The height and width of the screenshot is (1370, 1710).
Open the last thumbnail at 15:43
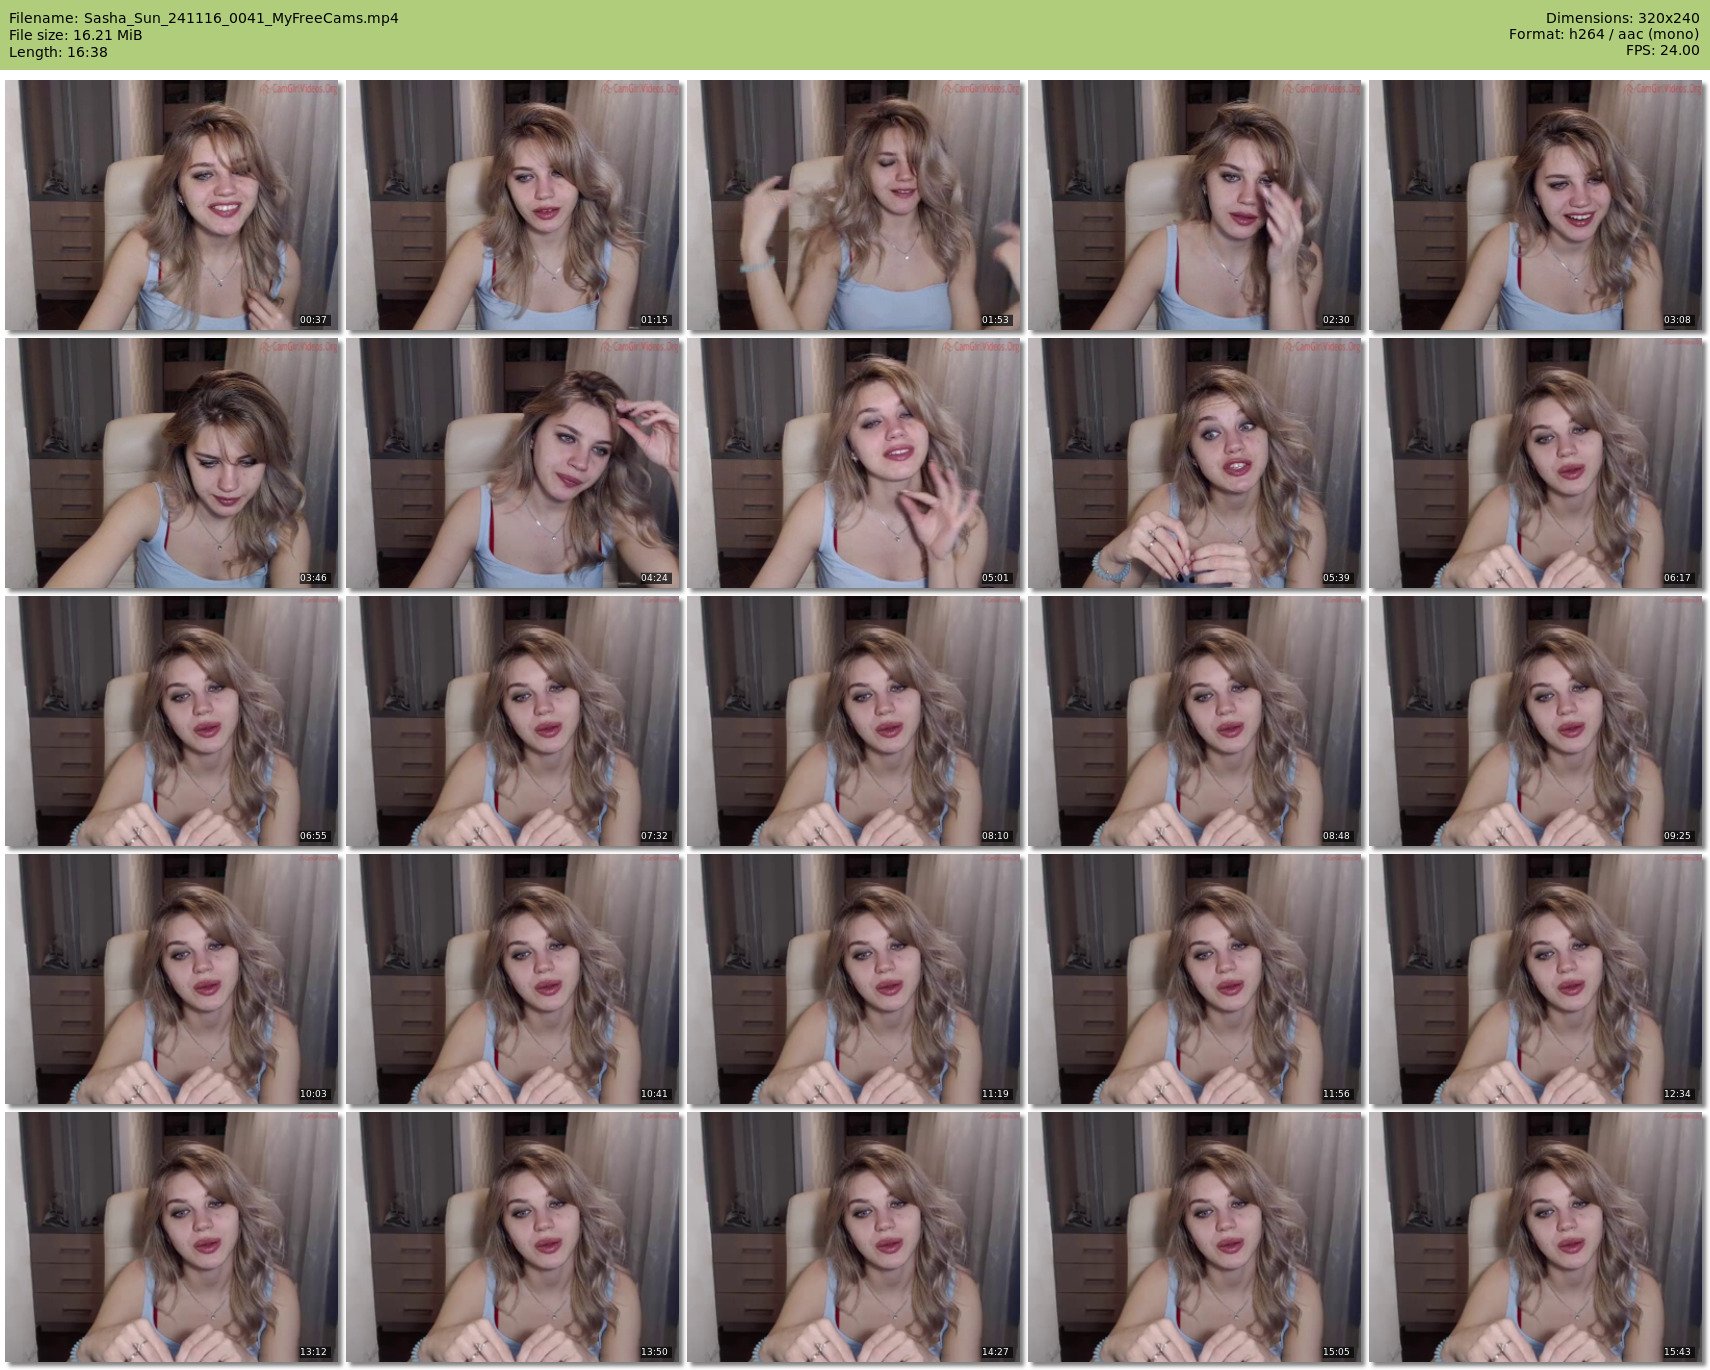tap(1536, 1237)
